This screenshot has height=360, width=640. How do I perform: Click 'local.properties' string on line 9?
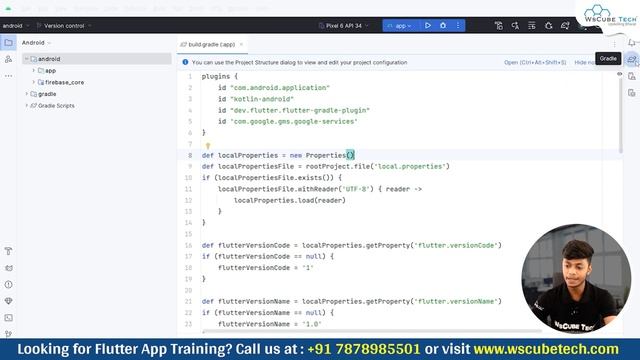(410, 166)
